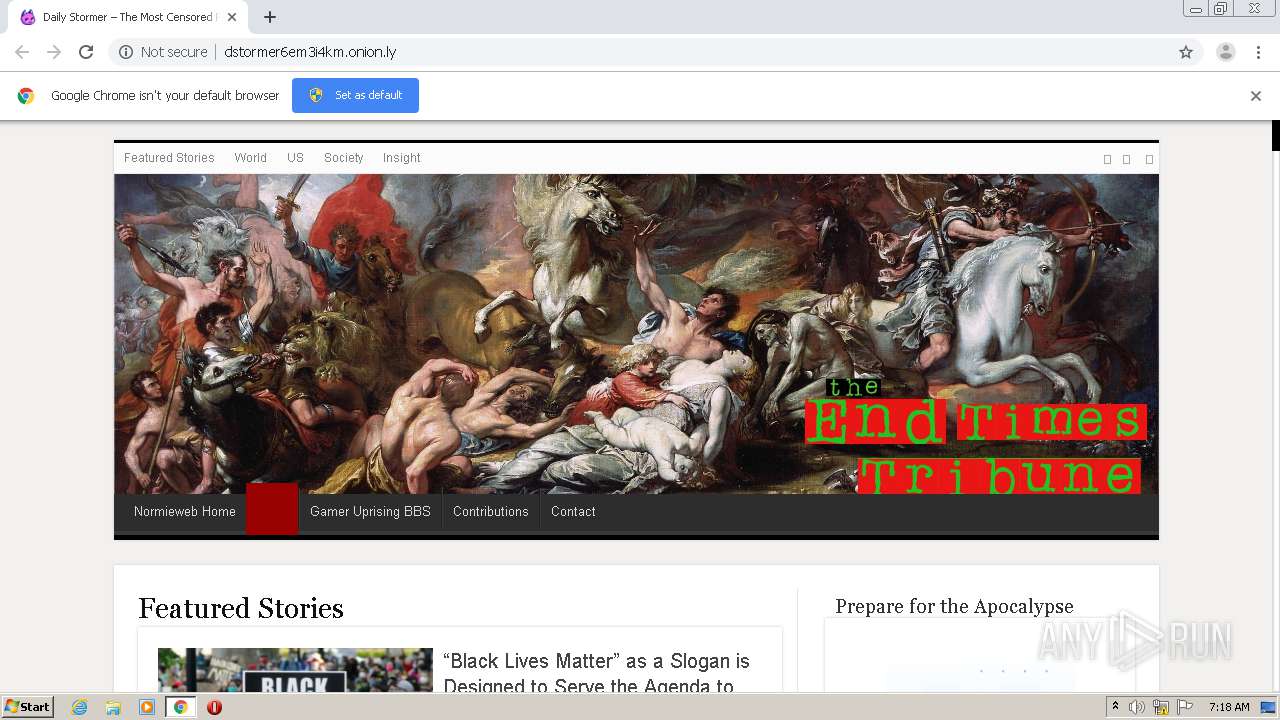The height and width of the screenshot is (720, 1280).
Task: Open the Society menu item
Action: 343,158
